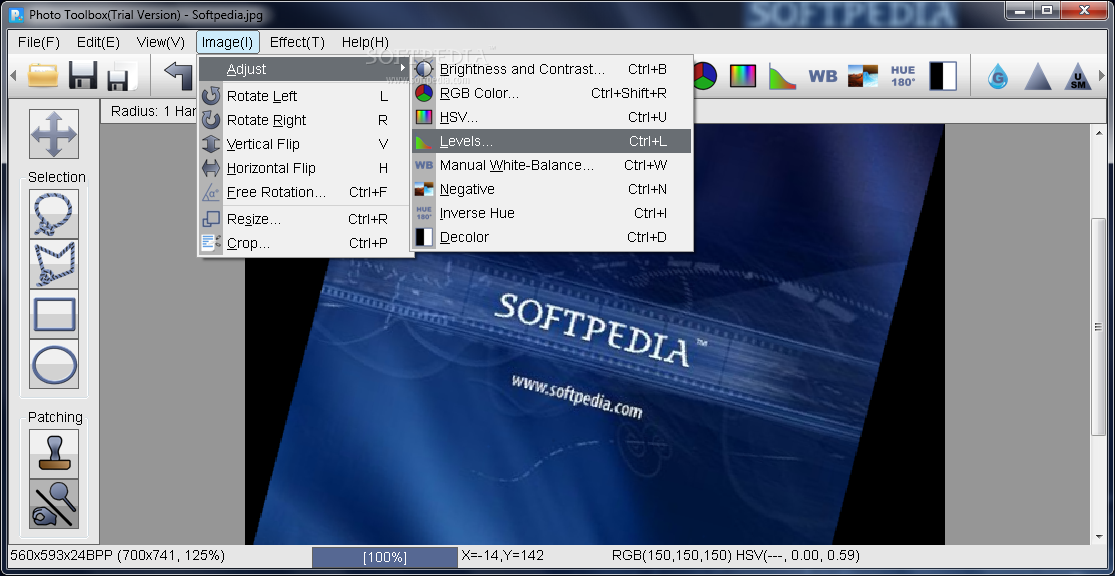1115x576 pixels.
Task: Close the Image(I) menu
Action: click(x=228, y=42)
